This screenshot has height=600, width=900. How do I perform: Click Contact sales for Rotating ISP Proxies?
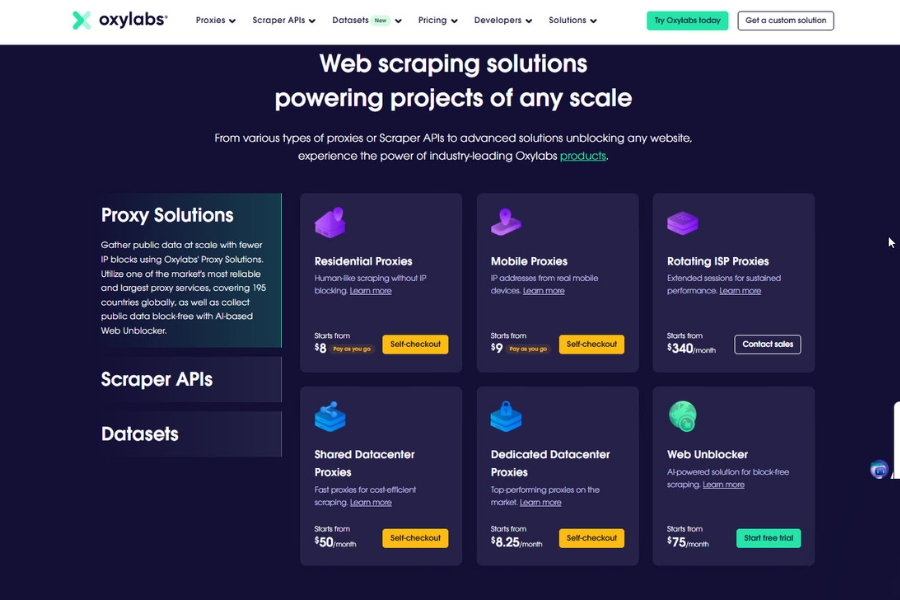coord(767,344)
